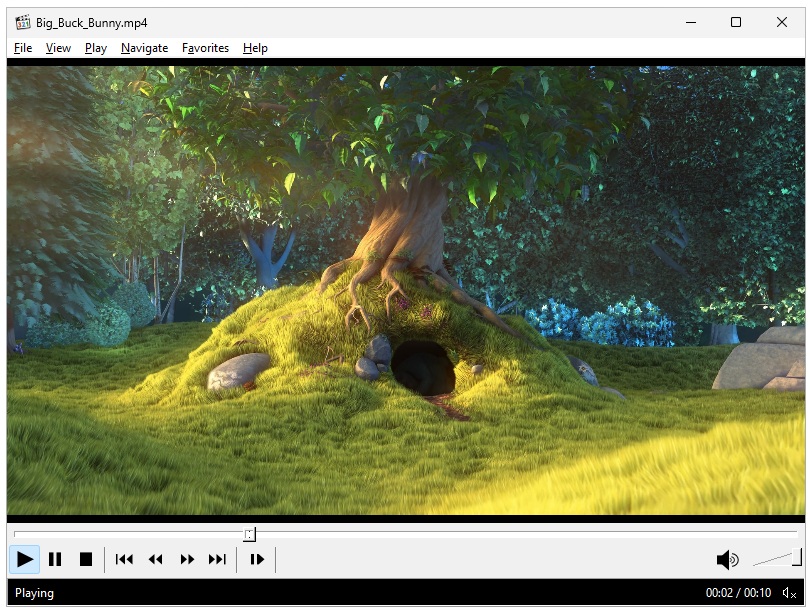Skip to next file icon
The height and width of the screenshot is (614, 810).
(217, 560)
